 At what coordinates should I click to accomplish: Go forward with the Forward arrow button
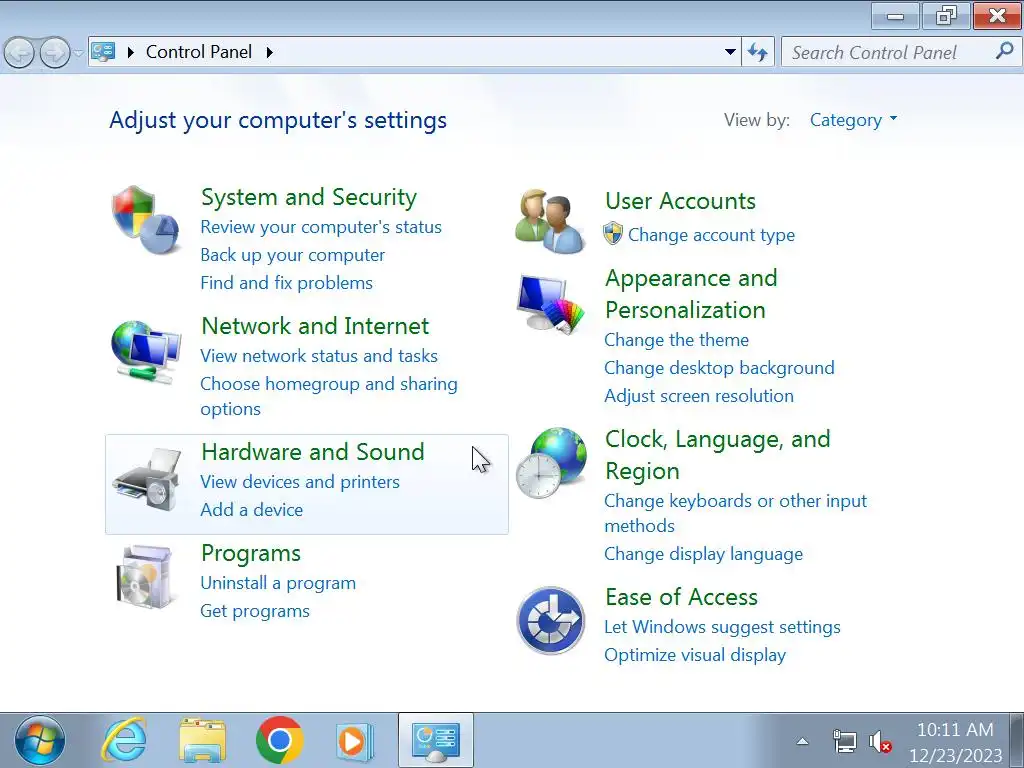click(x=55, y=52)
